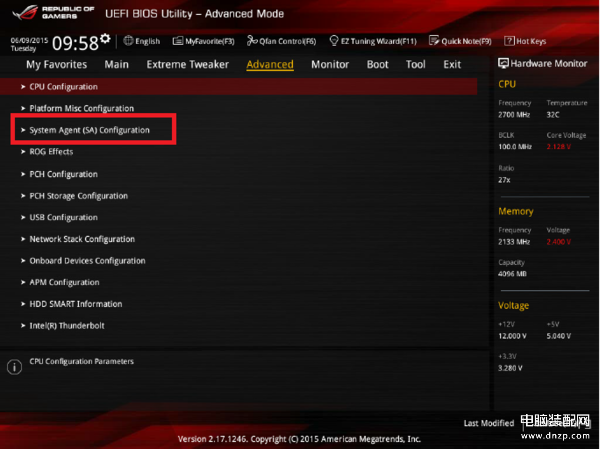Image resolution: width=600 pixels, height=449 pixels.
Task: Expand the CPU Configuration arrow
Action: point(23,87)
